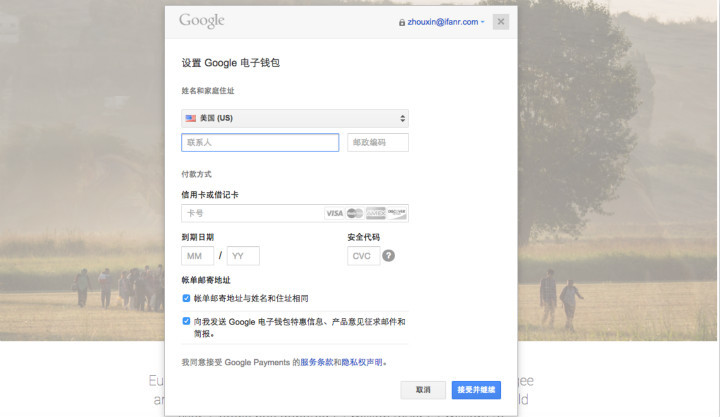This screenshot has height=417, width=720.
Task: Focus the 联系人 contact name field
Action: point(260,143)
